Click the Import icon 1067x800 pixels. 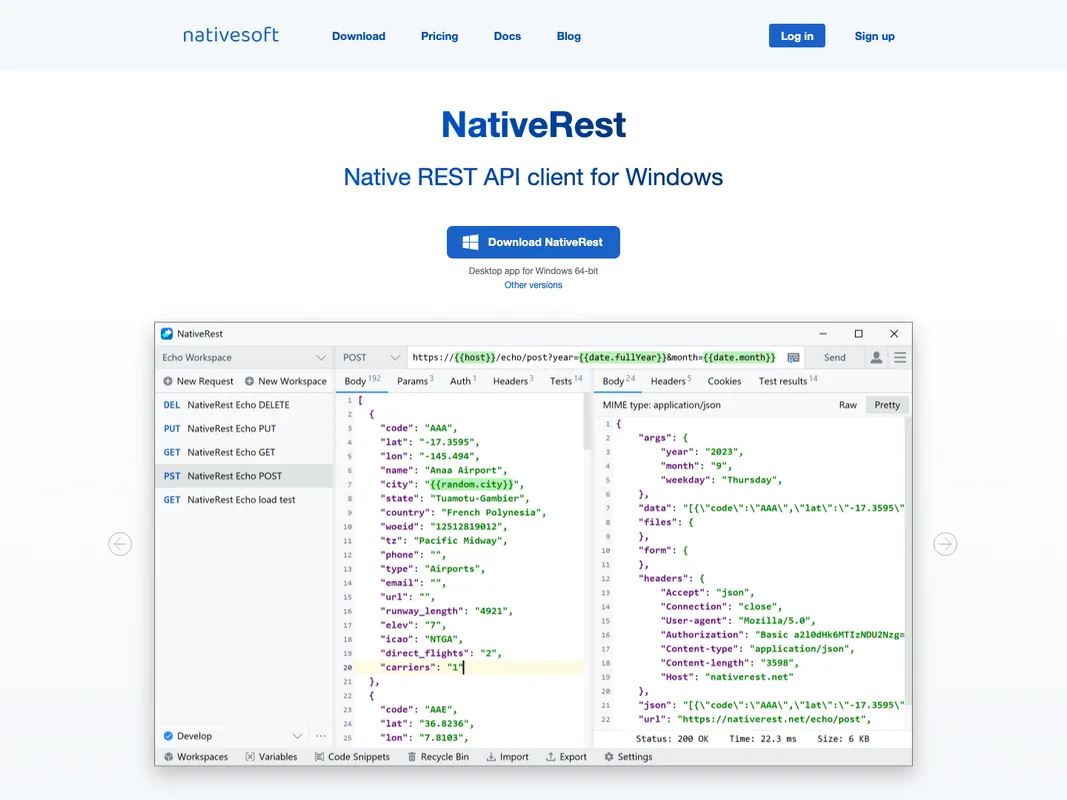pyautogui.click(x=490, y=757)
